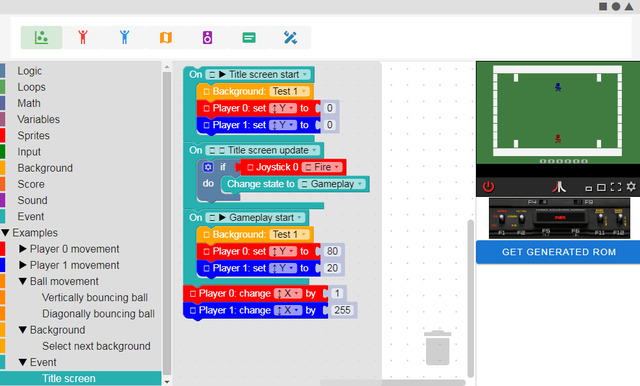The width and height of the screenshot is (640, 386).
Task: Collapse the Ball movement example group
Action: (x=23, y=281)
